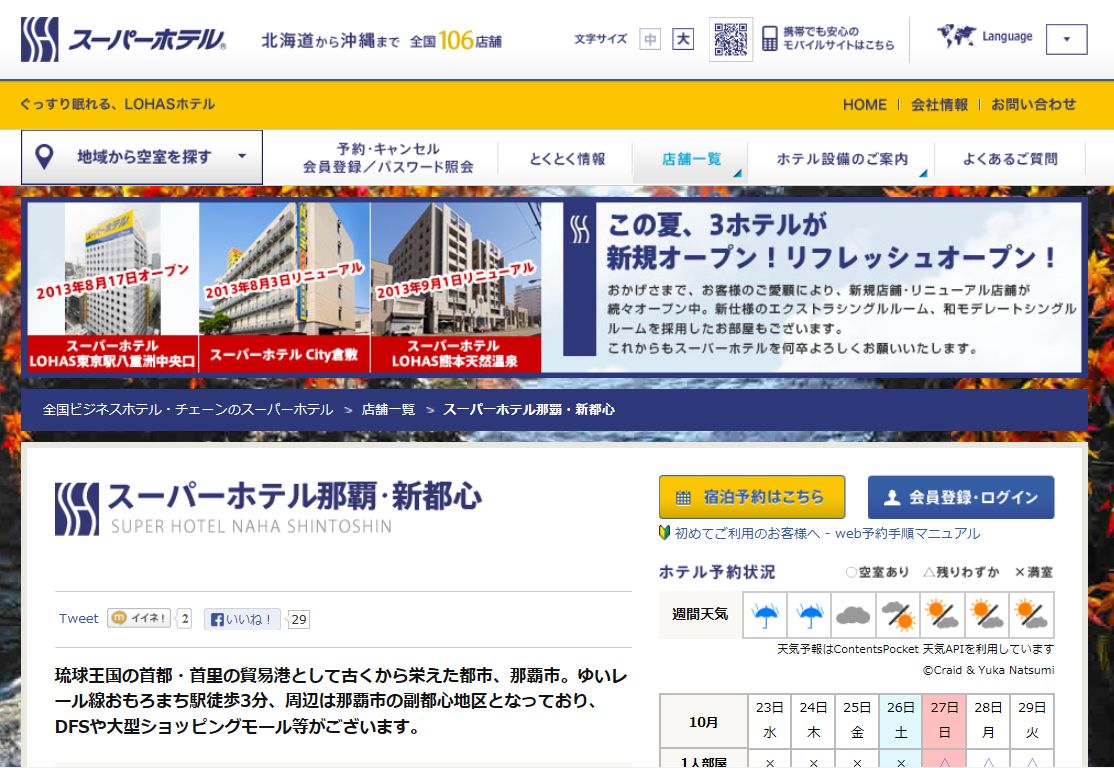This screenshot has width=1114, height=768.
Task: Click the Naha Shintoshin hotel logo icon
Action: 77,509
